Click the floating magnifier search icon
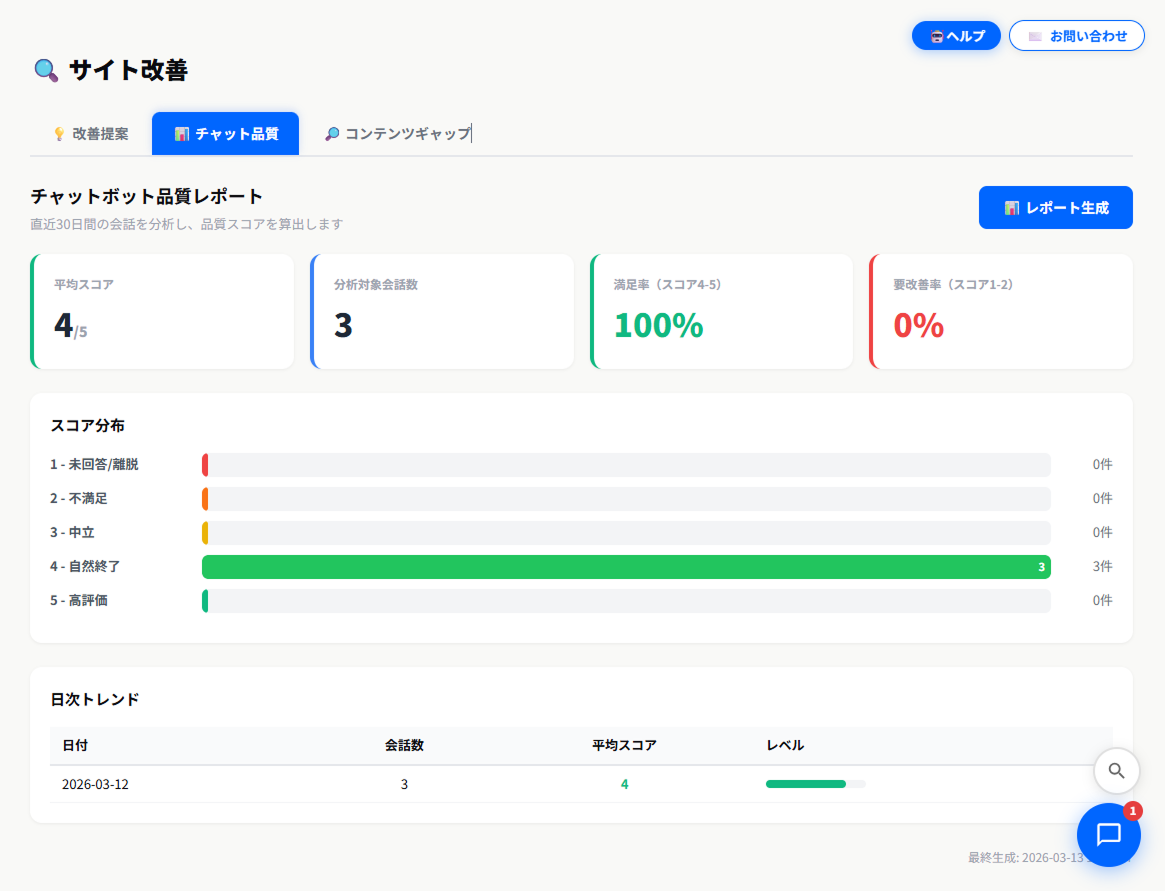This screenshot has height=891, width=1165. point(1117,771)
